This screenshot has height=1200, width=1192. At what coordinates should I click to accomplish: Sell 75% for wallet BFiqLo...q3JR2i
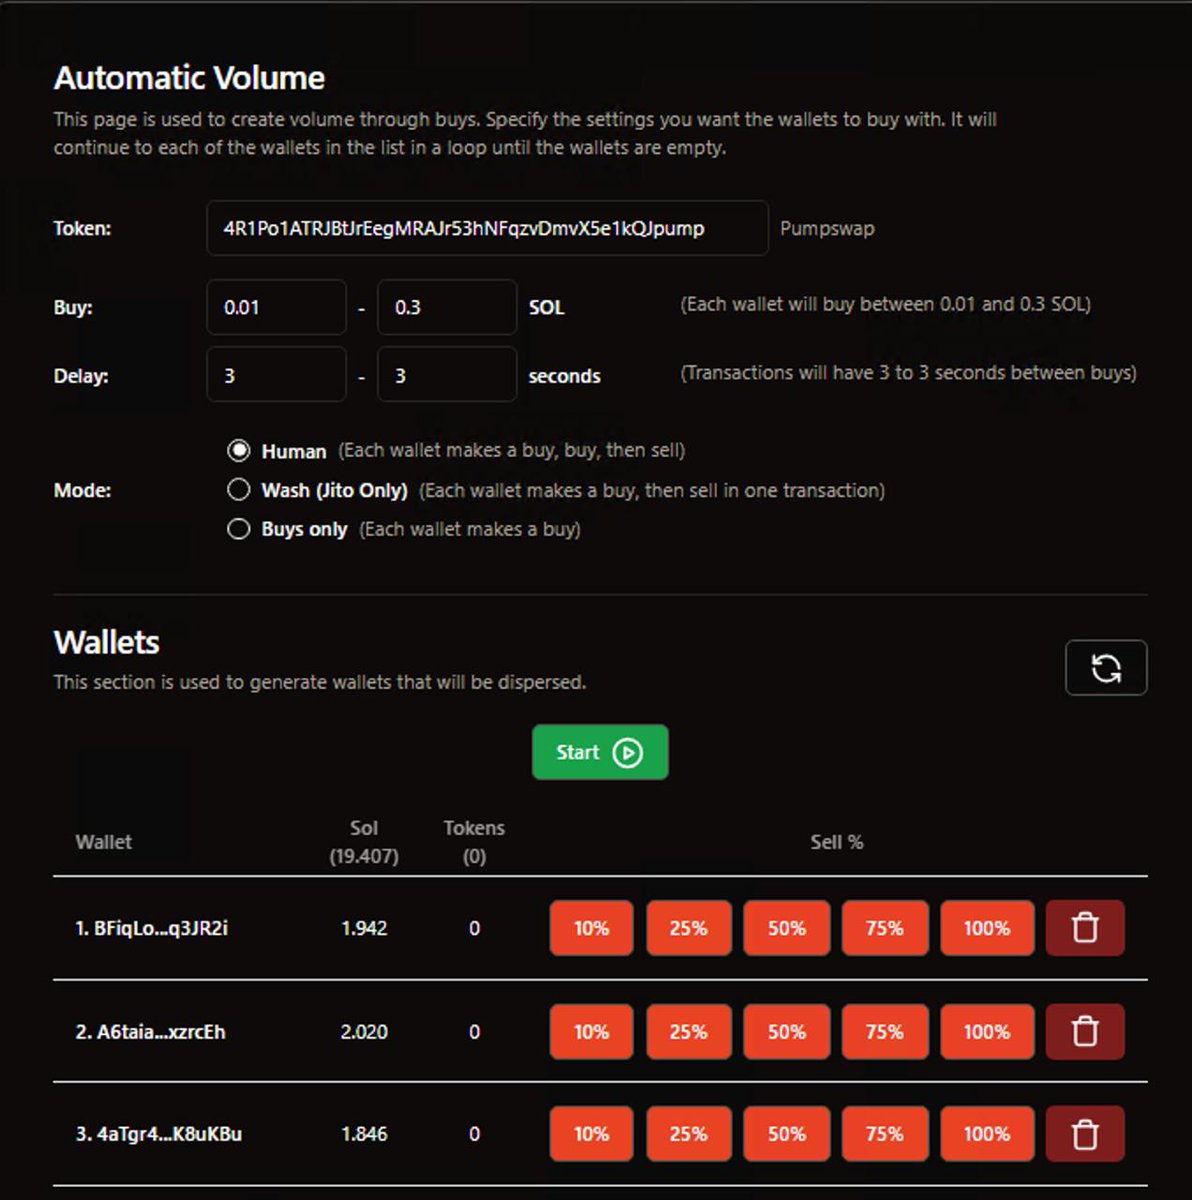[x=885, y=928]
